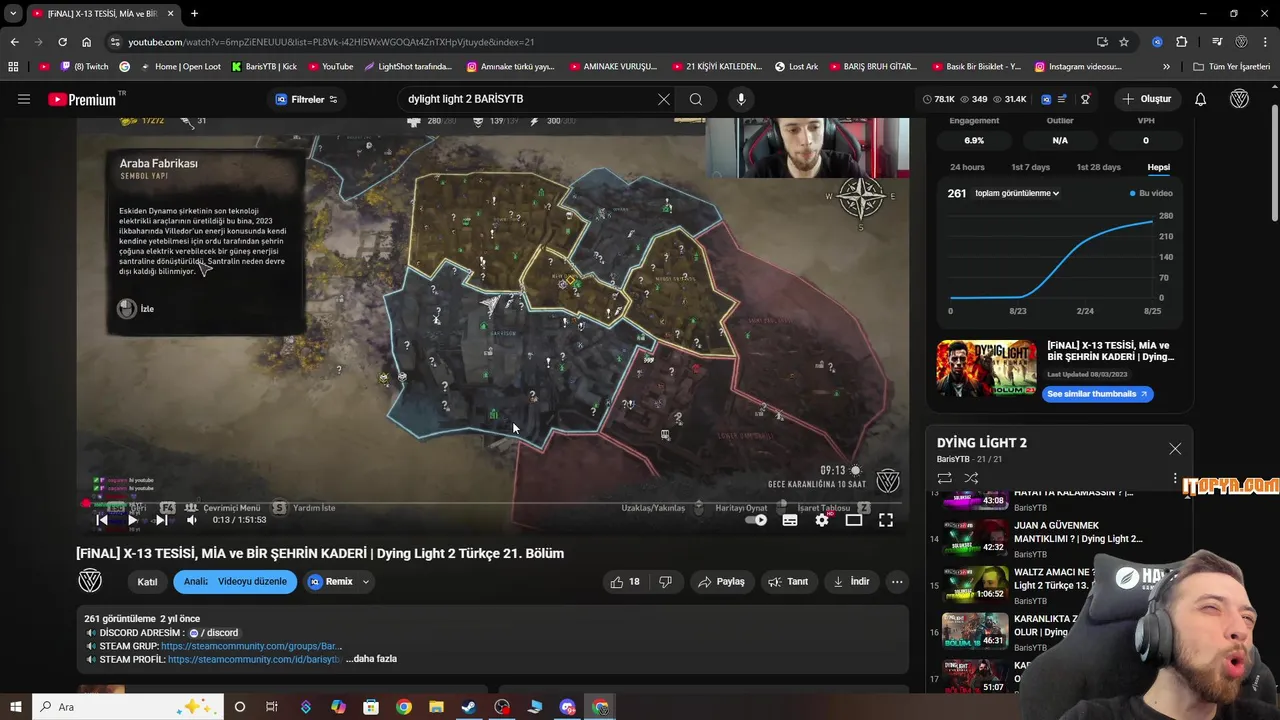This screenshot has width=1280, height=720.
Task: Expand the Remix dropdown arrow
Action: [x=366, y=582]
